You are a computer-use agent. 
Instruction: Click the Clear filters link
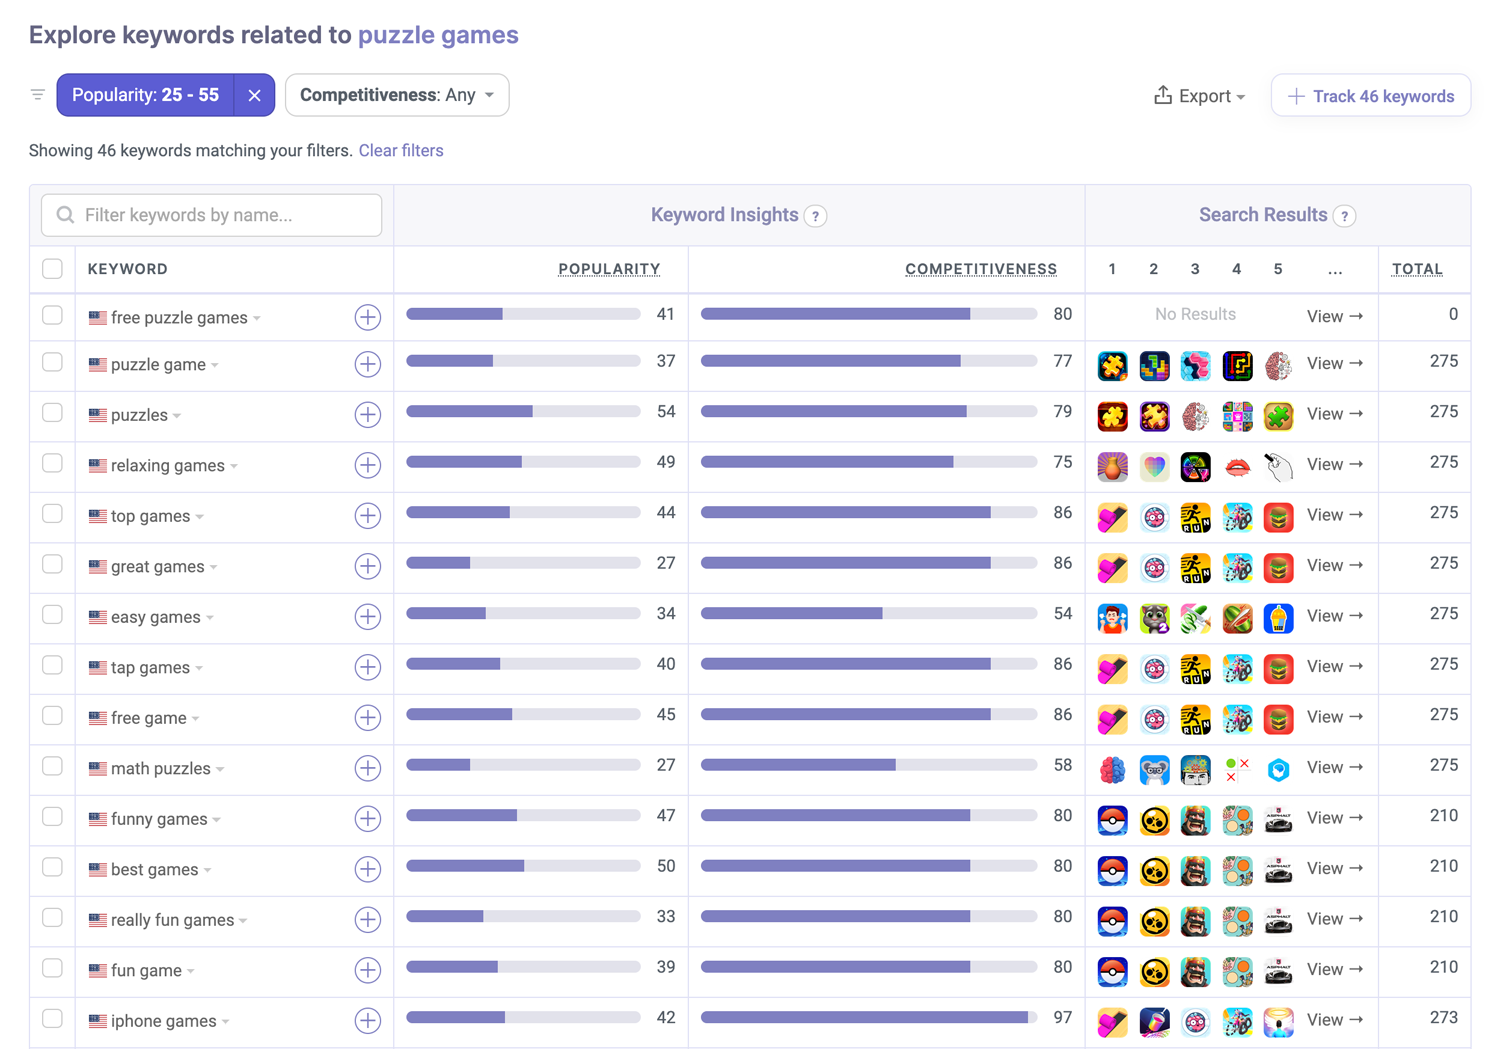point(400,150)
